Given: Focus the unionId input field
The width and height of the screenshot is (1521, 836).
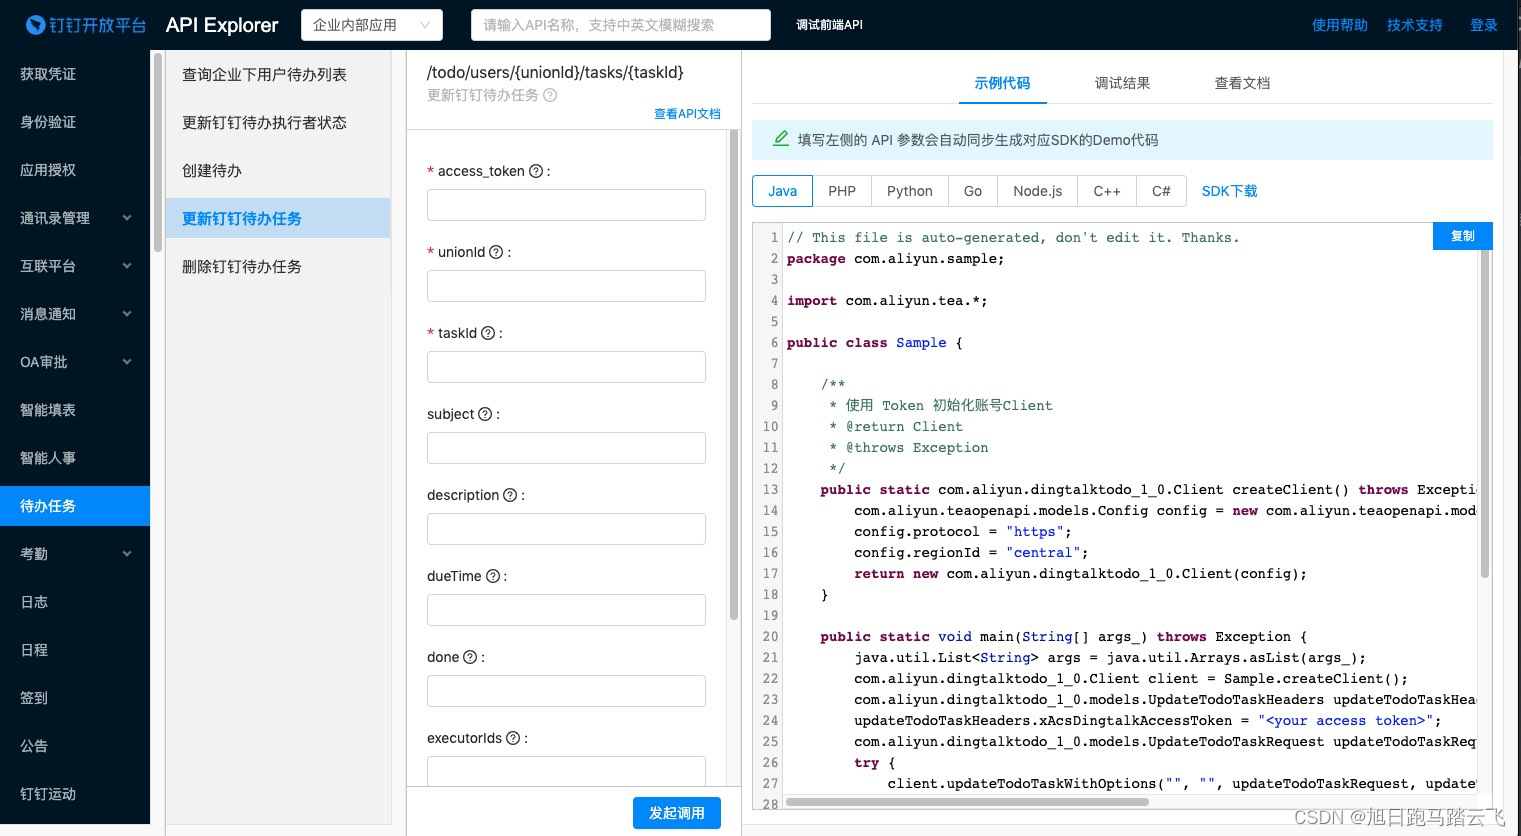Looking at the screenshot, I should [566, 286].
